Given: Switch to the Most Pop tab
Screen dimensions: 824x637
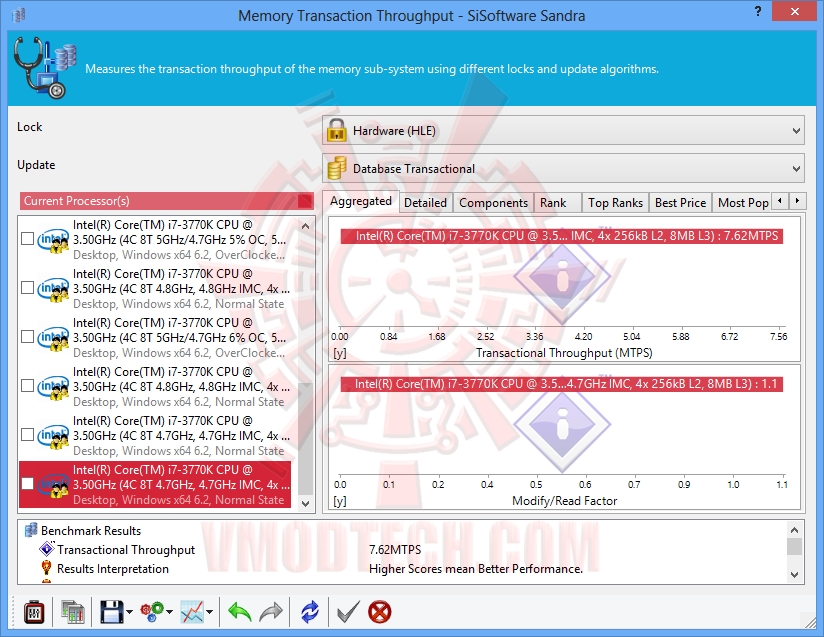Looking at the screenshot, I should coord(743,203).
